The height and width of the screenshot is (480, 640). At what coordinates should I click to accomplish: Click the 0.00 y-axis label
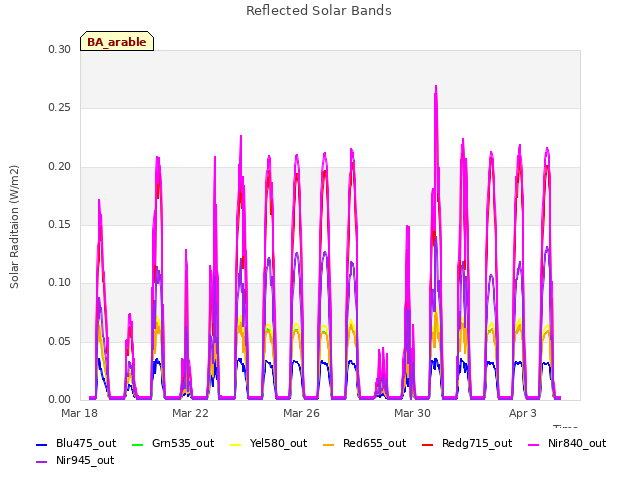60,399
